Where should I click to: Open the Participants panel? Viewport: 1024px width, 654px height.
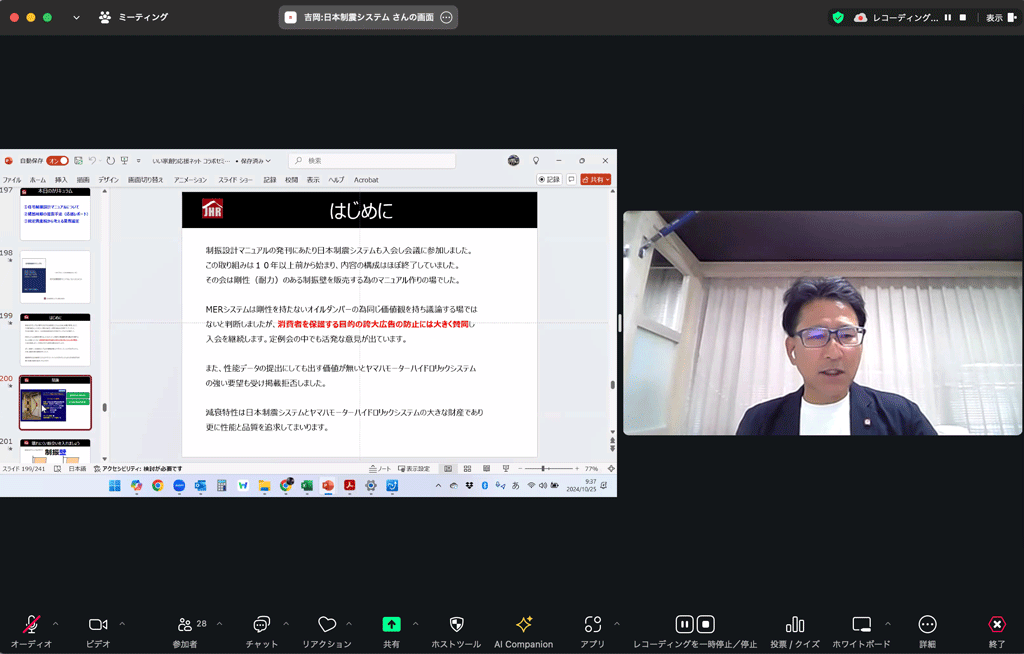(x=184, y=625)
